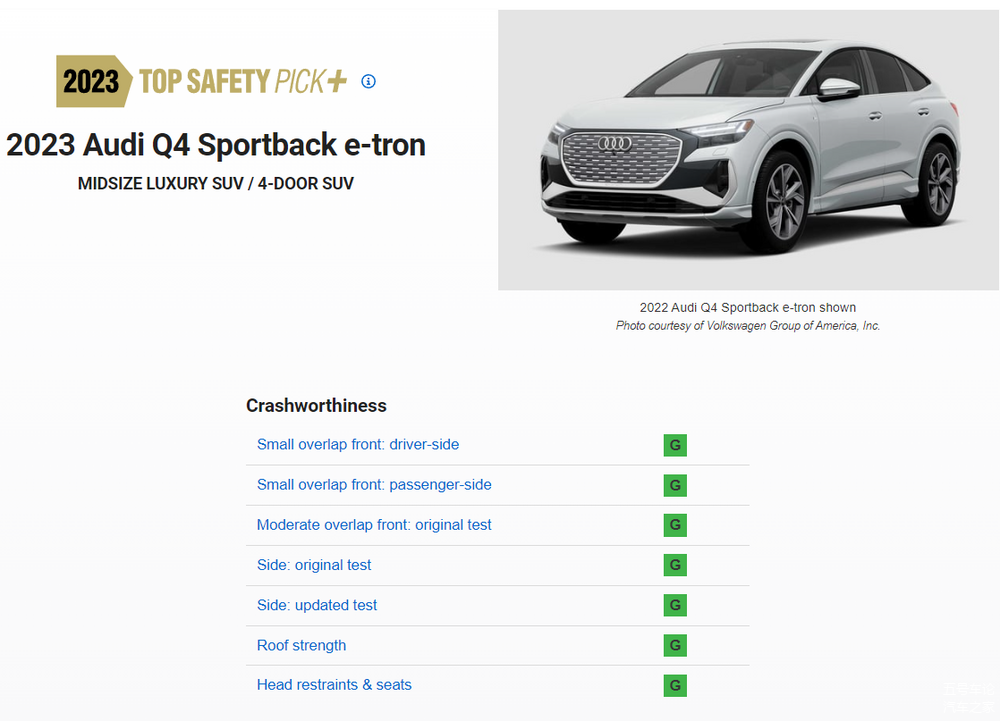Click the 2023 Top Safety Pick+ badge
This screenshot has width=1000, height=721.
click(202, 81)
